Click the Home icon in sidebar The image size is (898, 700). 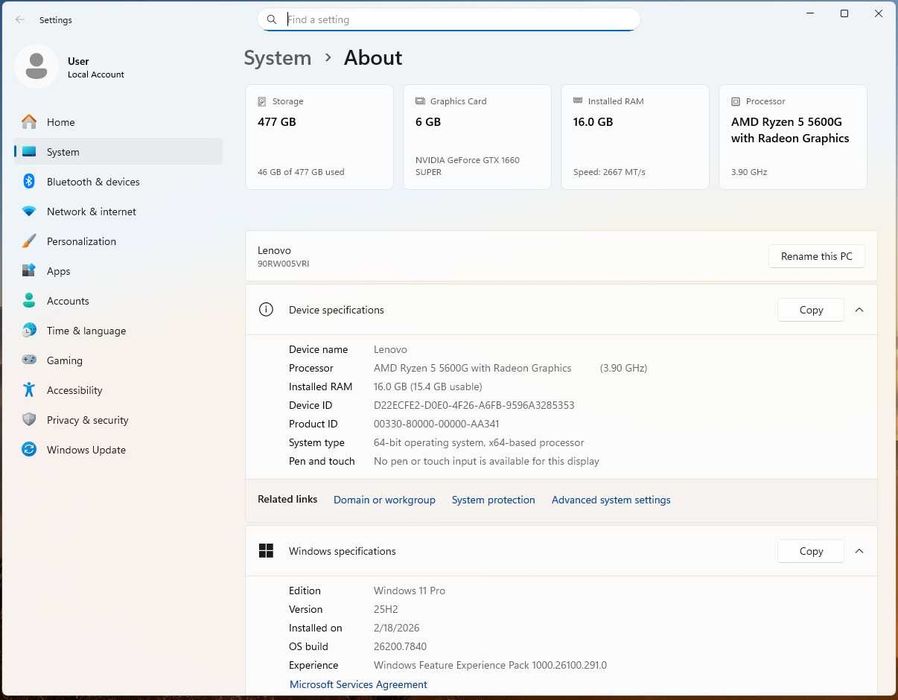click(29, 121)
